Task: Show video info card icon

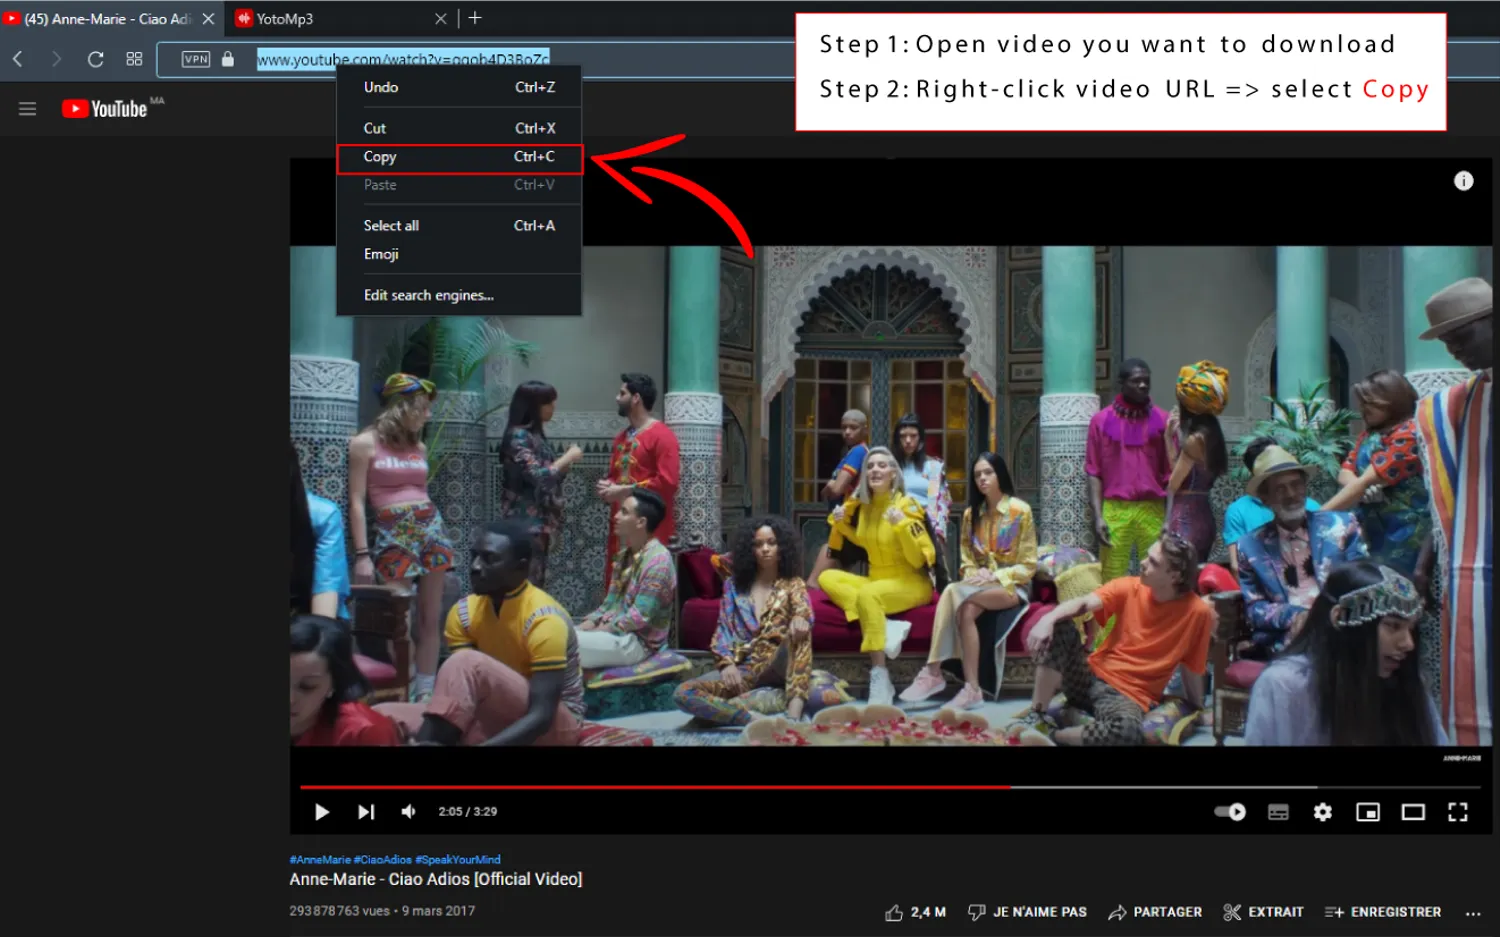Action: click(x=1463, y=181)
